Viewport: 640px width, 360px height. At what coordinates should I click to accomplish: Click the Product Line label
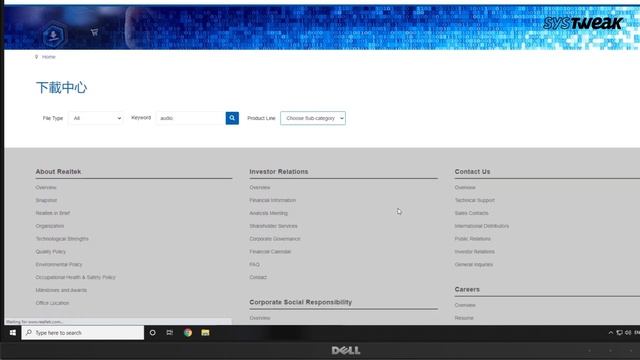[261, 118]
